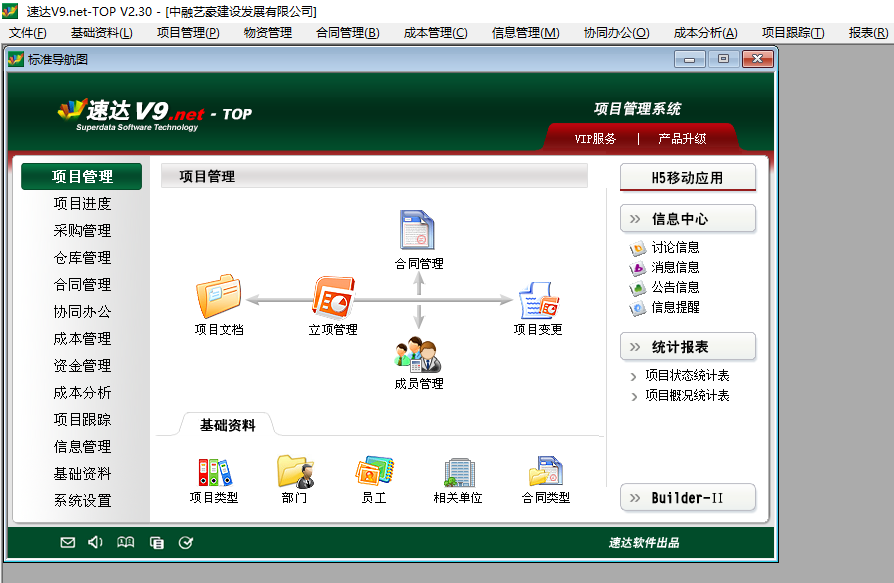Select 项目管理 in the left sidebar
894x583 pixels.
[82, 177]
